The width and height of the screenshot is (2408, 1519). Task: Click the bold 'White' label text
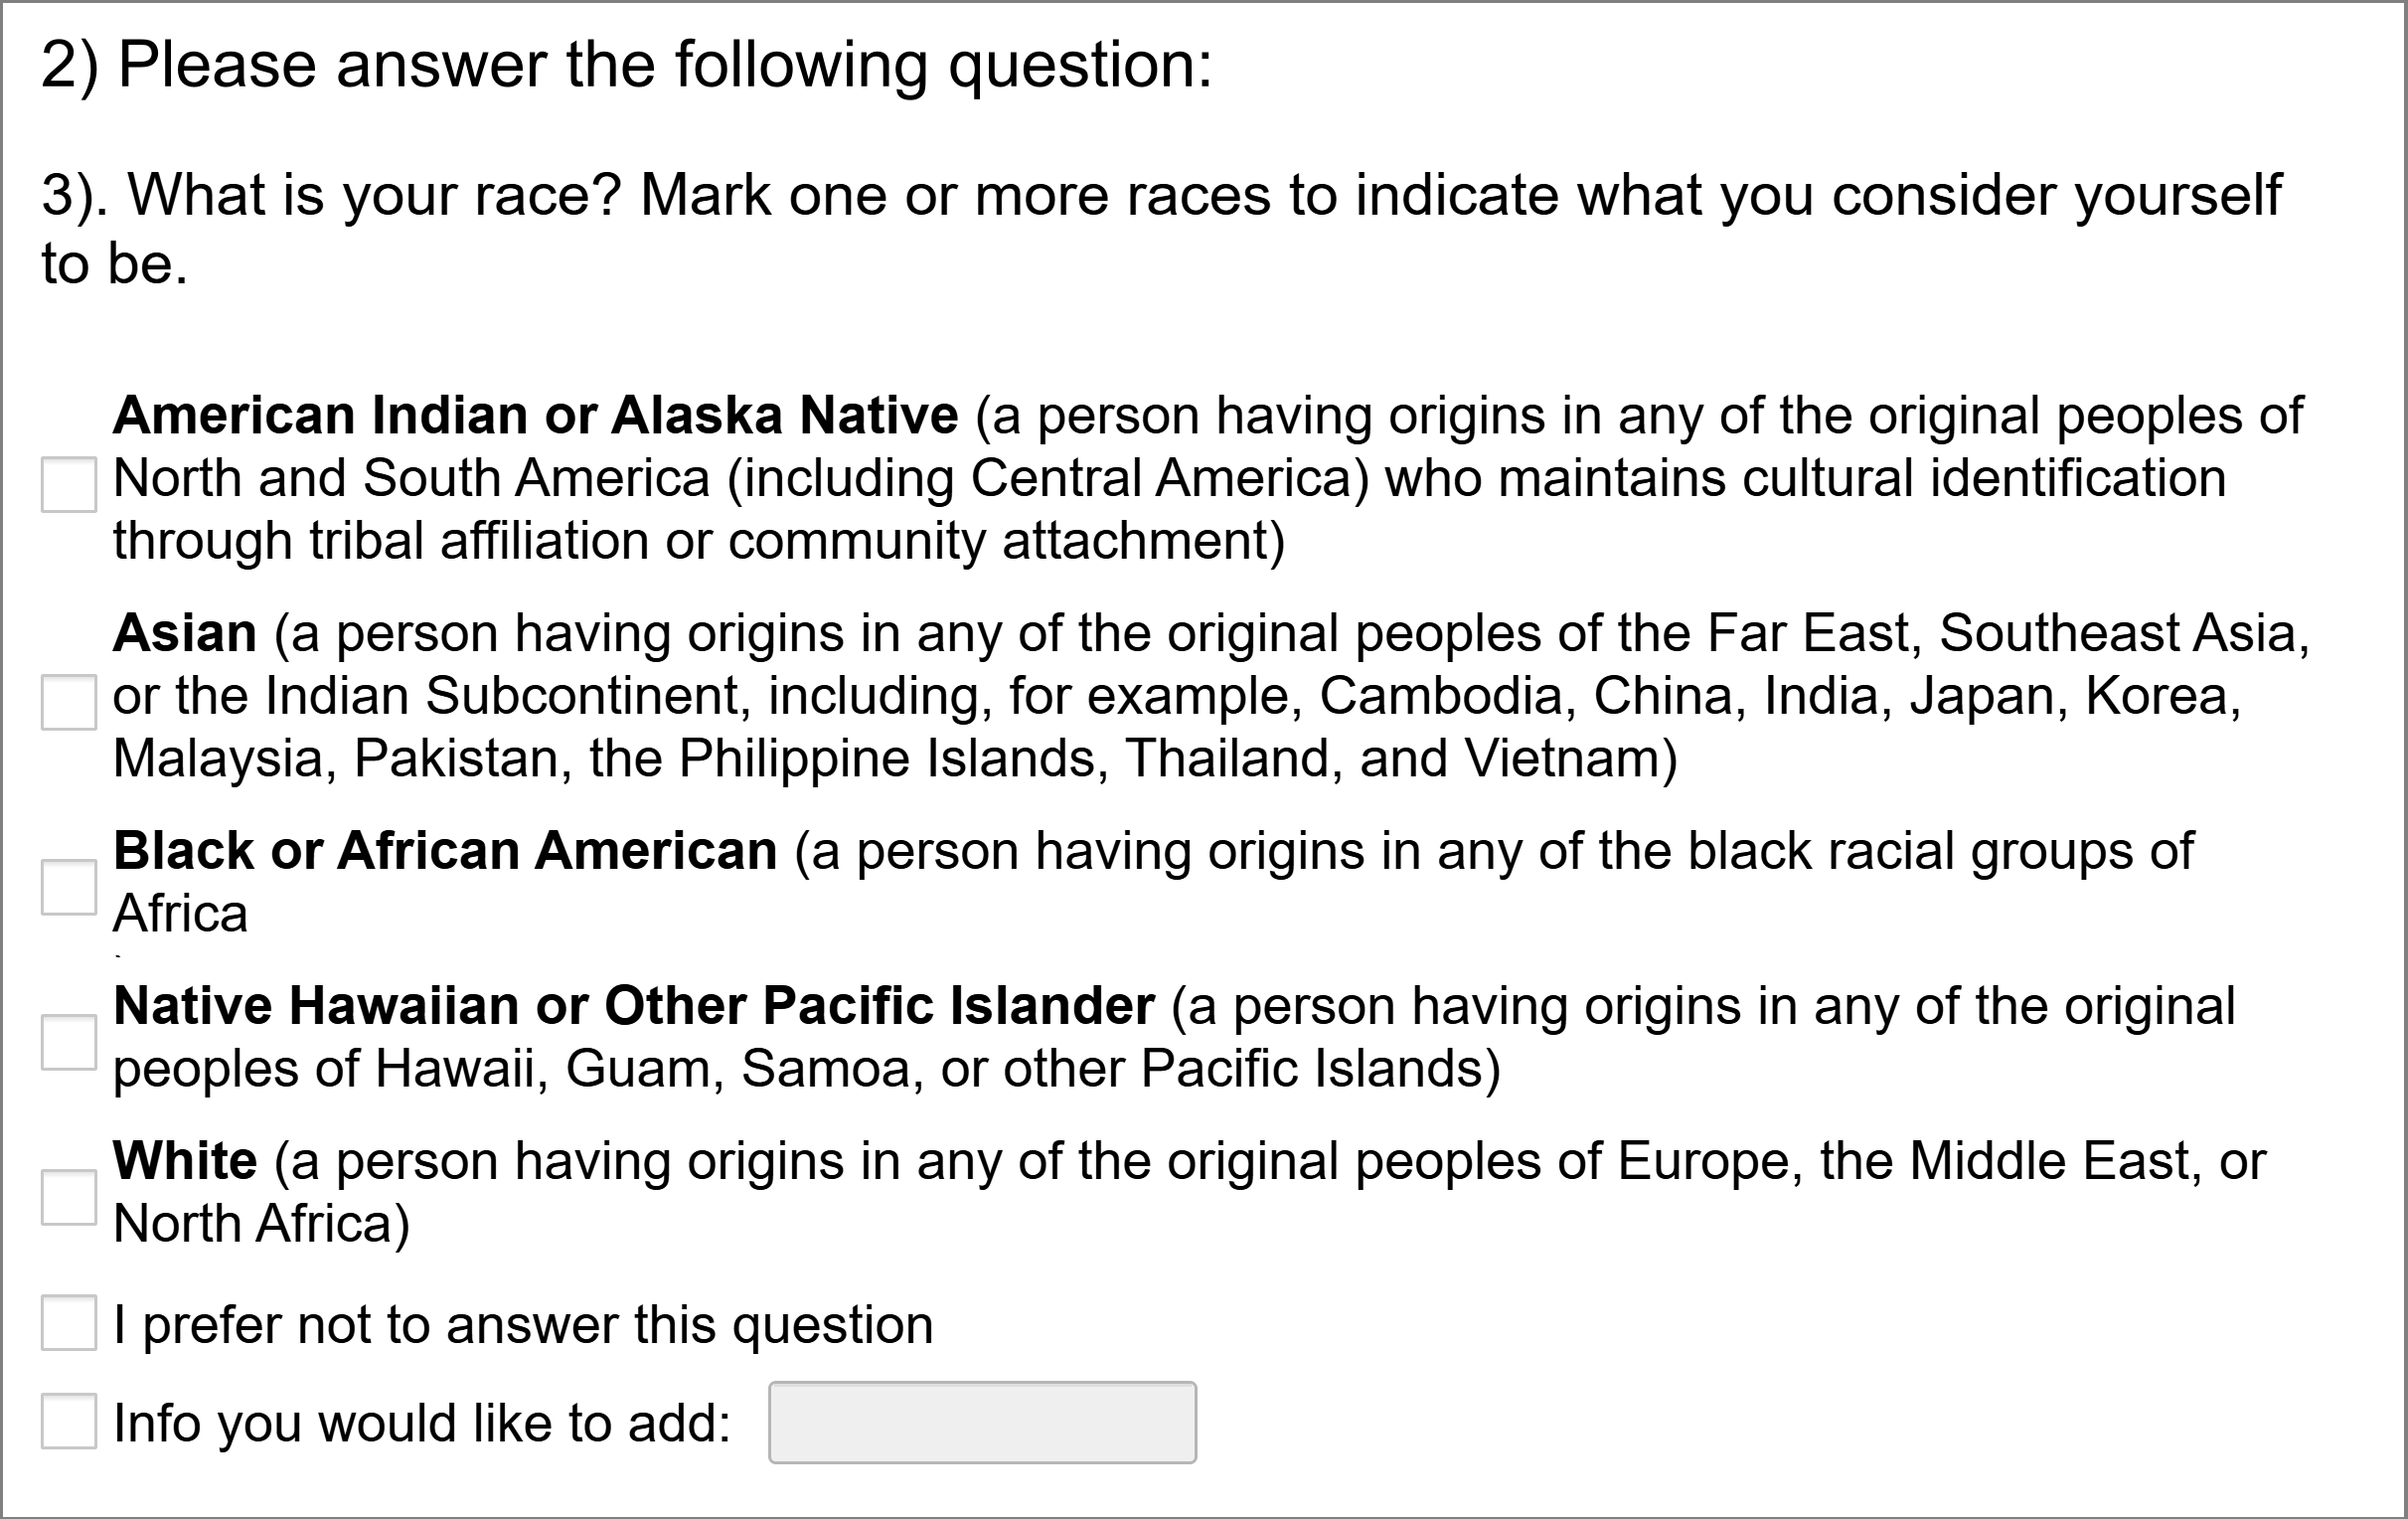[x=185, y=1161]
